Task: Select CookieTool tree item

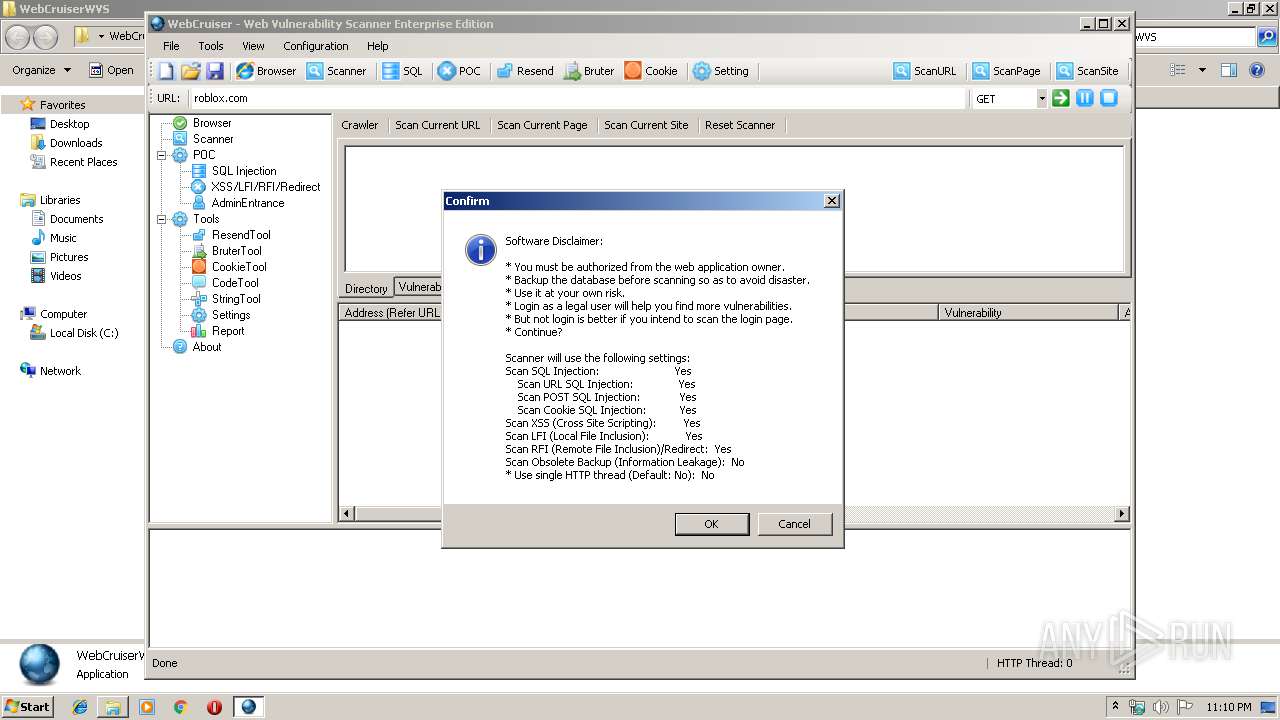Action: click(x=239, y=267)
